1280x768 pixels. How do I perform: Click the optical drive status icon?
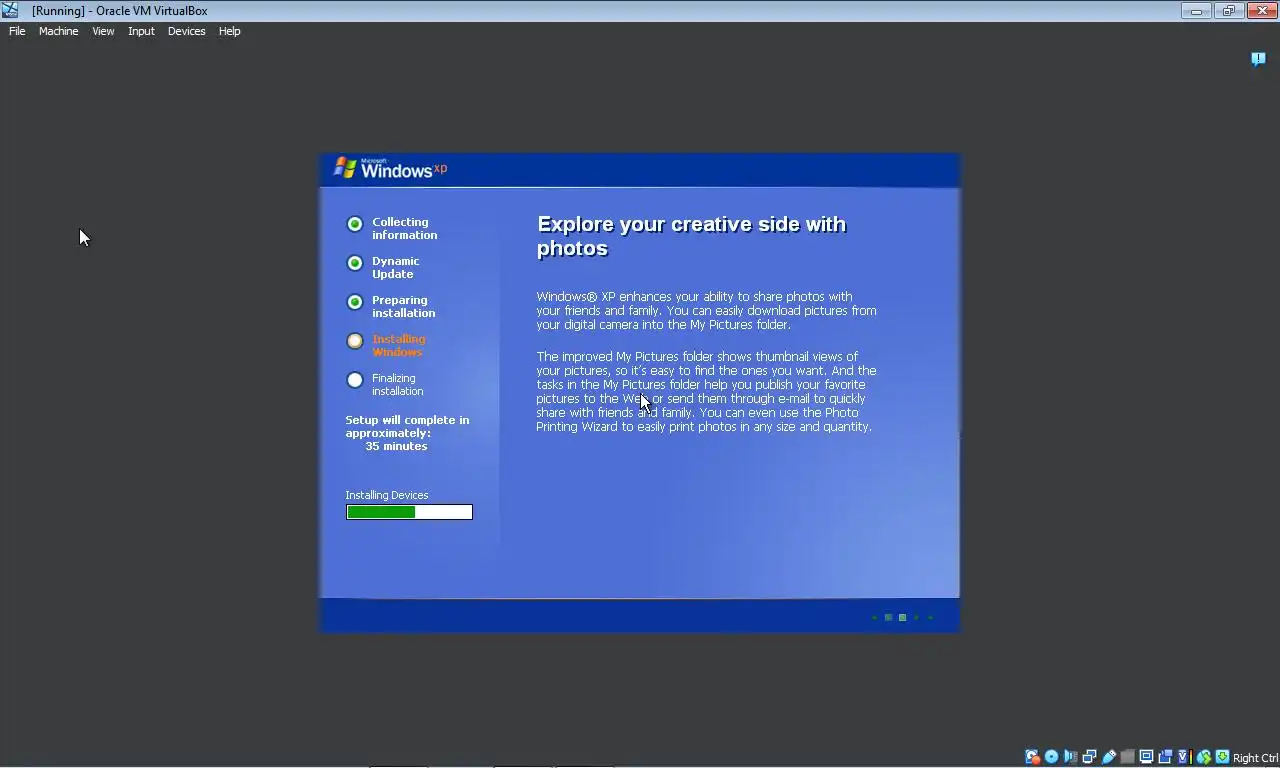(1051, 757)
